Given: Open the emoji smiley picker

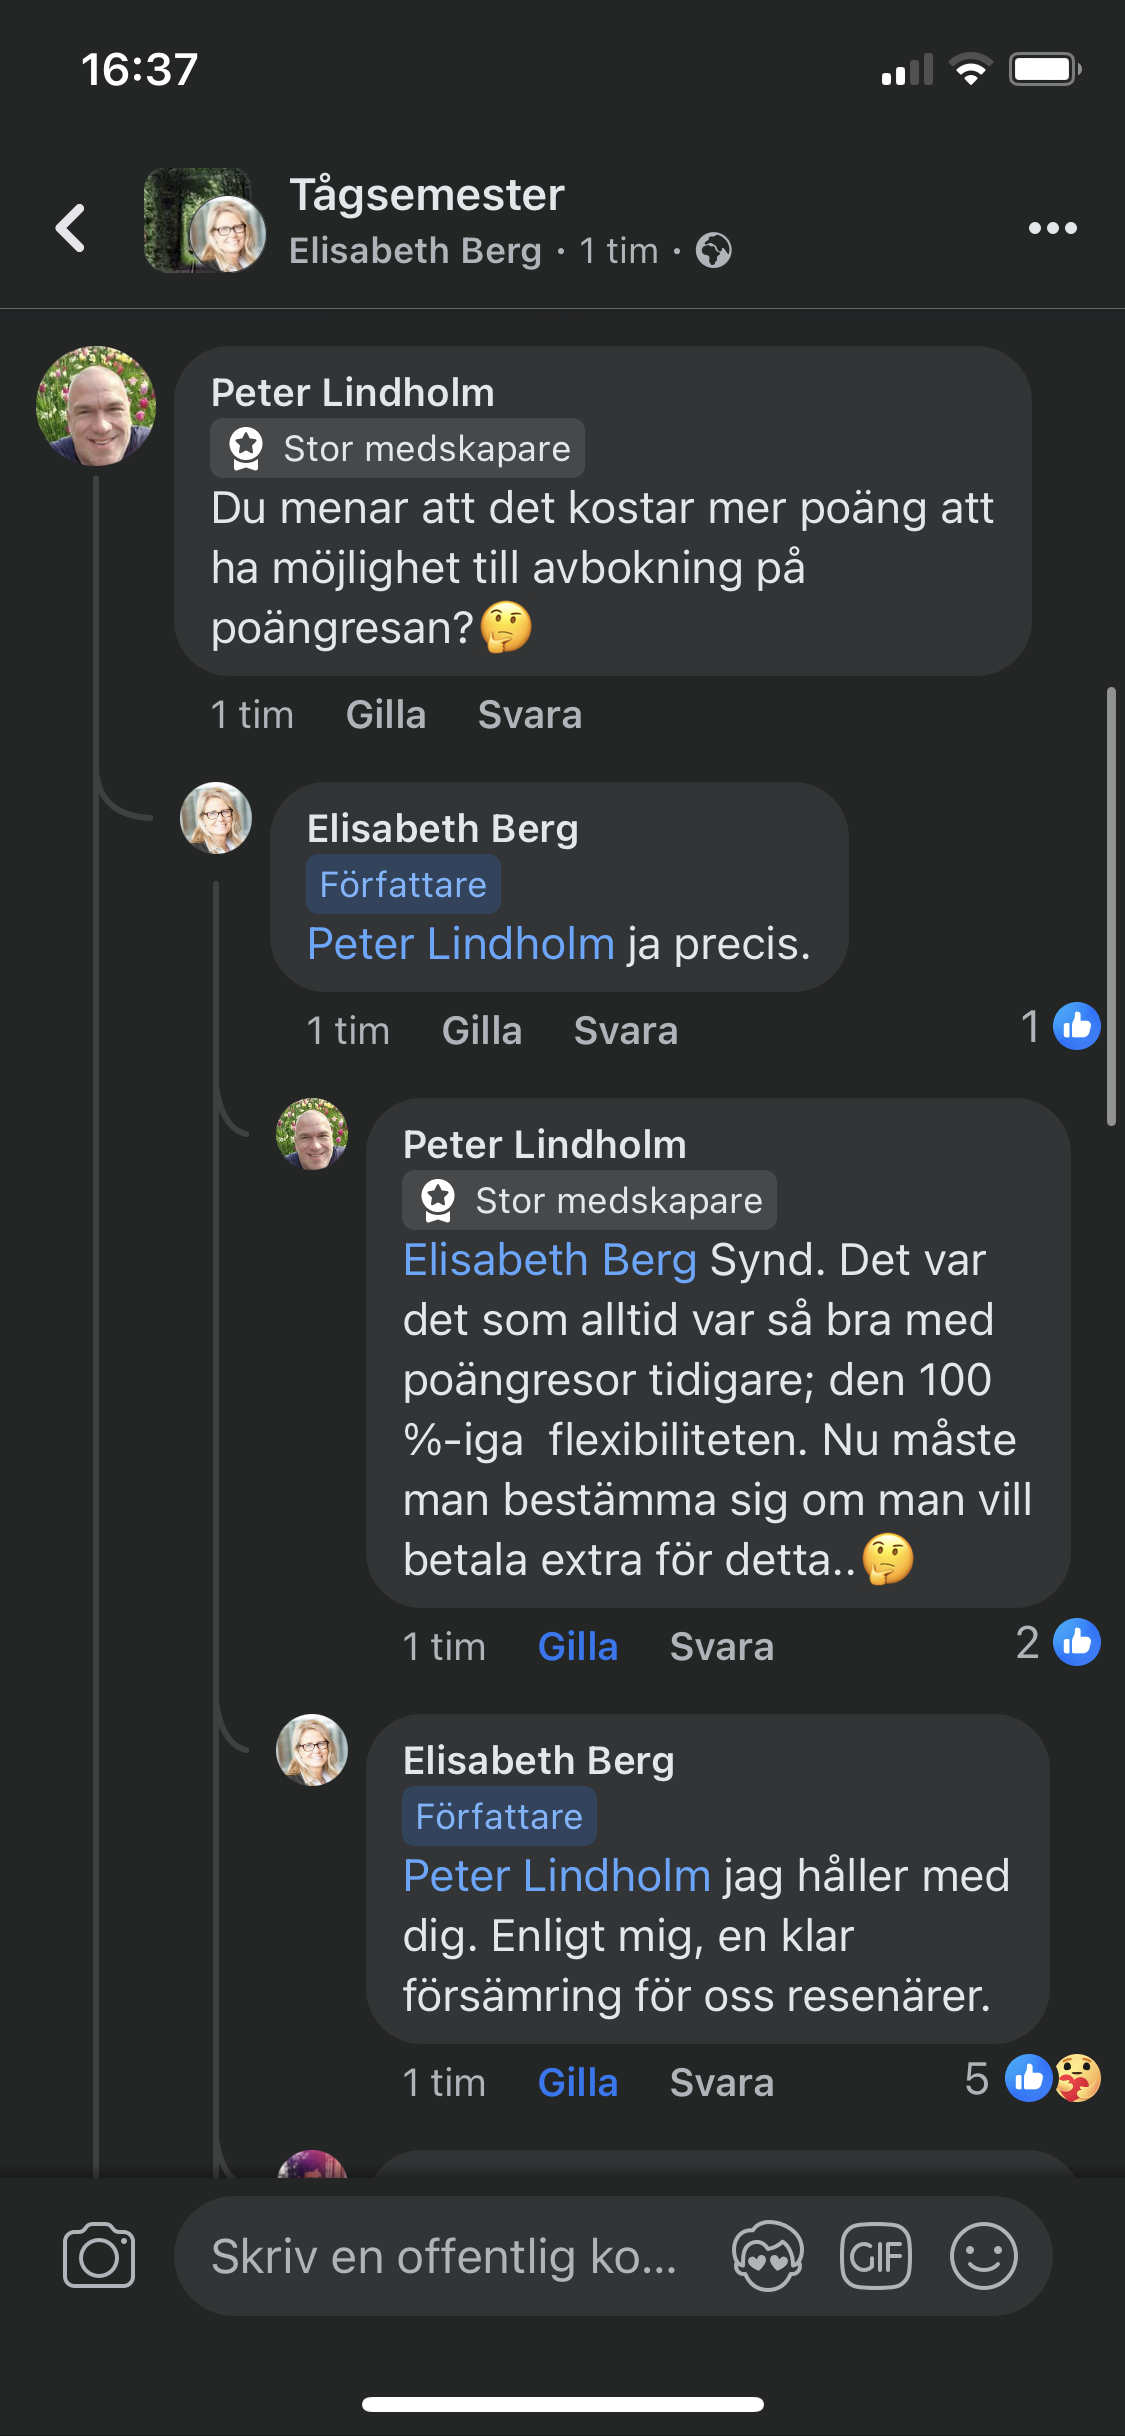Looking at the screenshot, I should click(984, 2256).
